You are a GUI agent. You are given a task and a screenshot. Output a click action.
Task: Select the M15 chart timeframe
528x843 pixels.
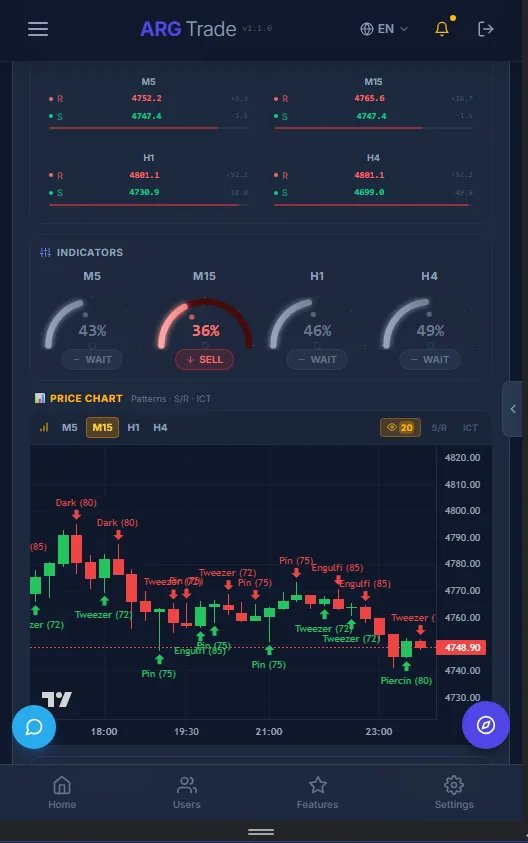click(x=102, y=427)
